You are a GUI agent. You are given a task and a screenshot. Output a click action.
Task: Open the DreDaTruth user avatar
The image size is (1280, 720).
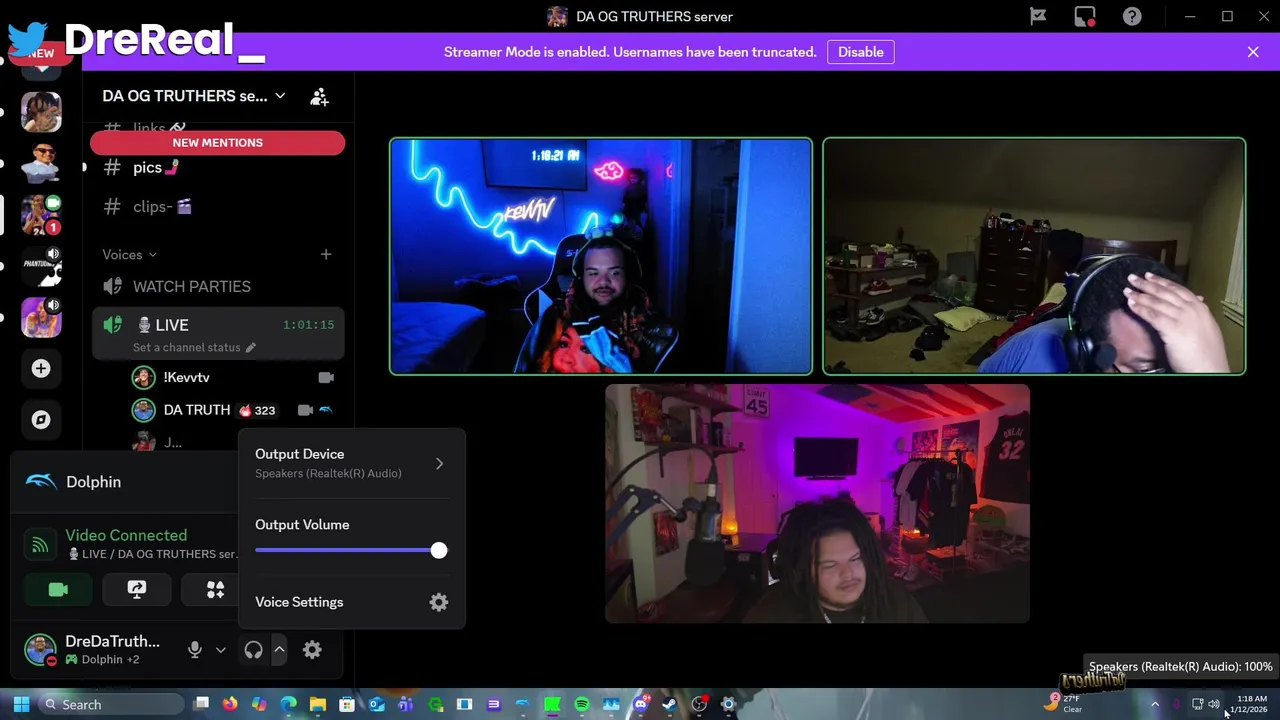[x=40, y=650]
